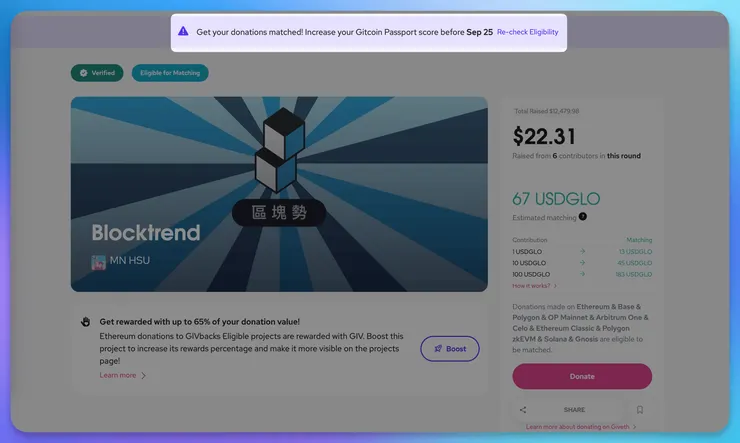Open the Blocktrend project banner image
This screenshot has width=740, height=443.
[x=279, y=194]
